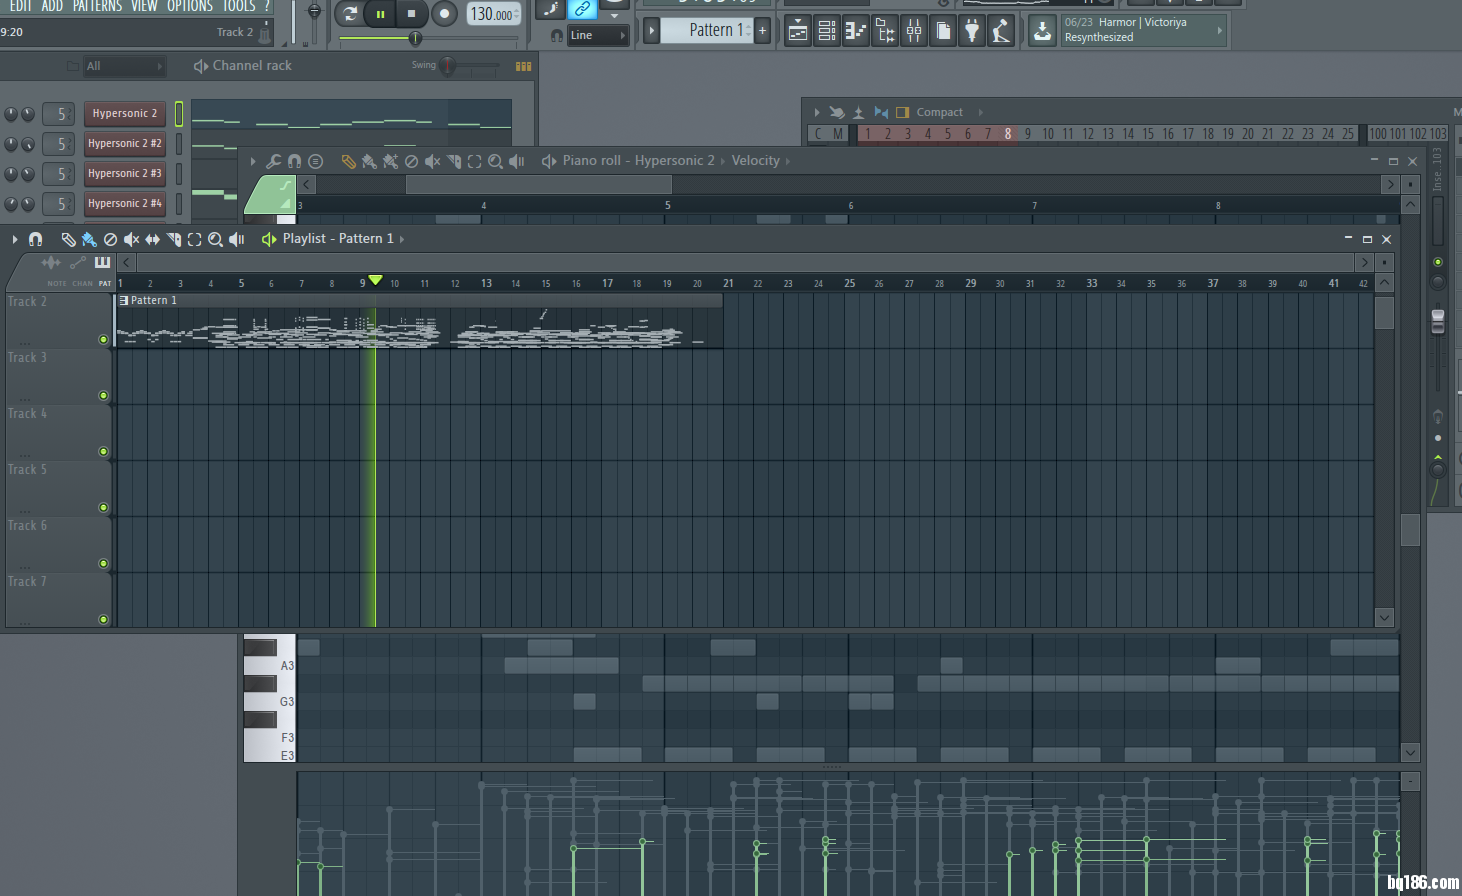Image resolution: width=1462 pixels, height=896 pixels.
Task: Open the Mixer toolbar icon
Action: pos(913,31)
